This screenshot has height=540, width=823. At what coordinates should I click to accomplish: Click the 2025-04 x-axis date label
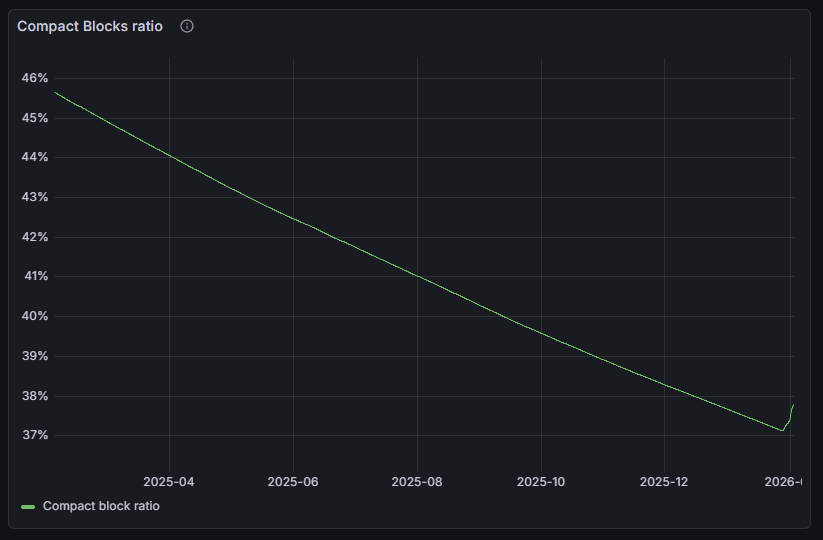(x=169, y=482)
